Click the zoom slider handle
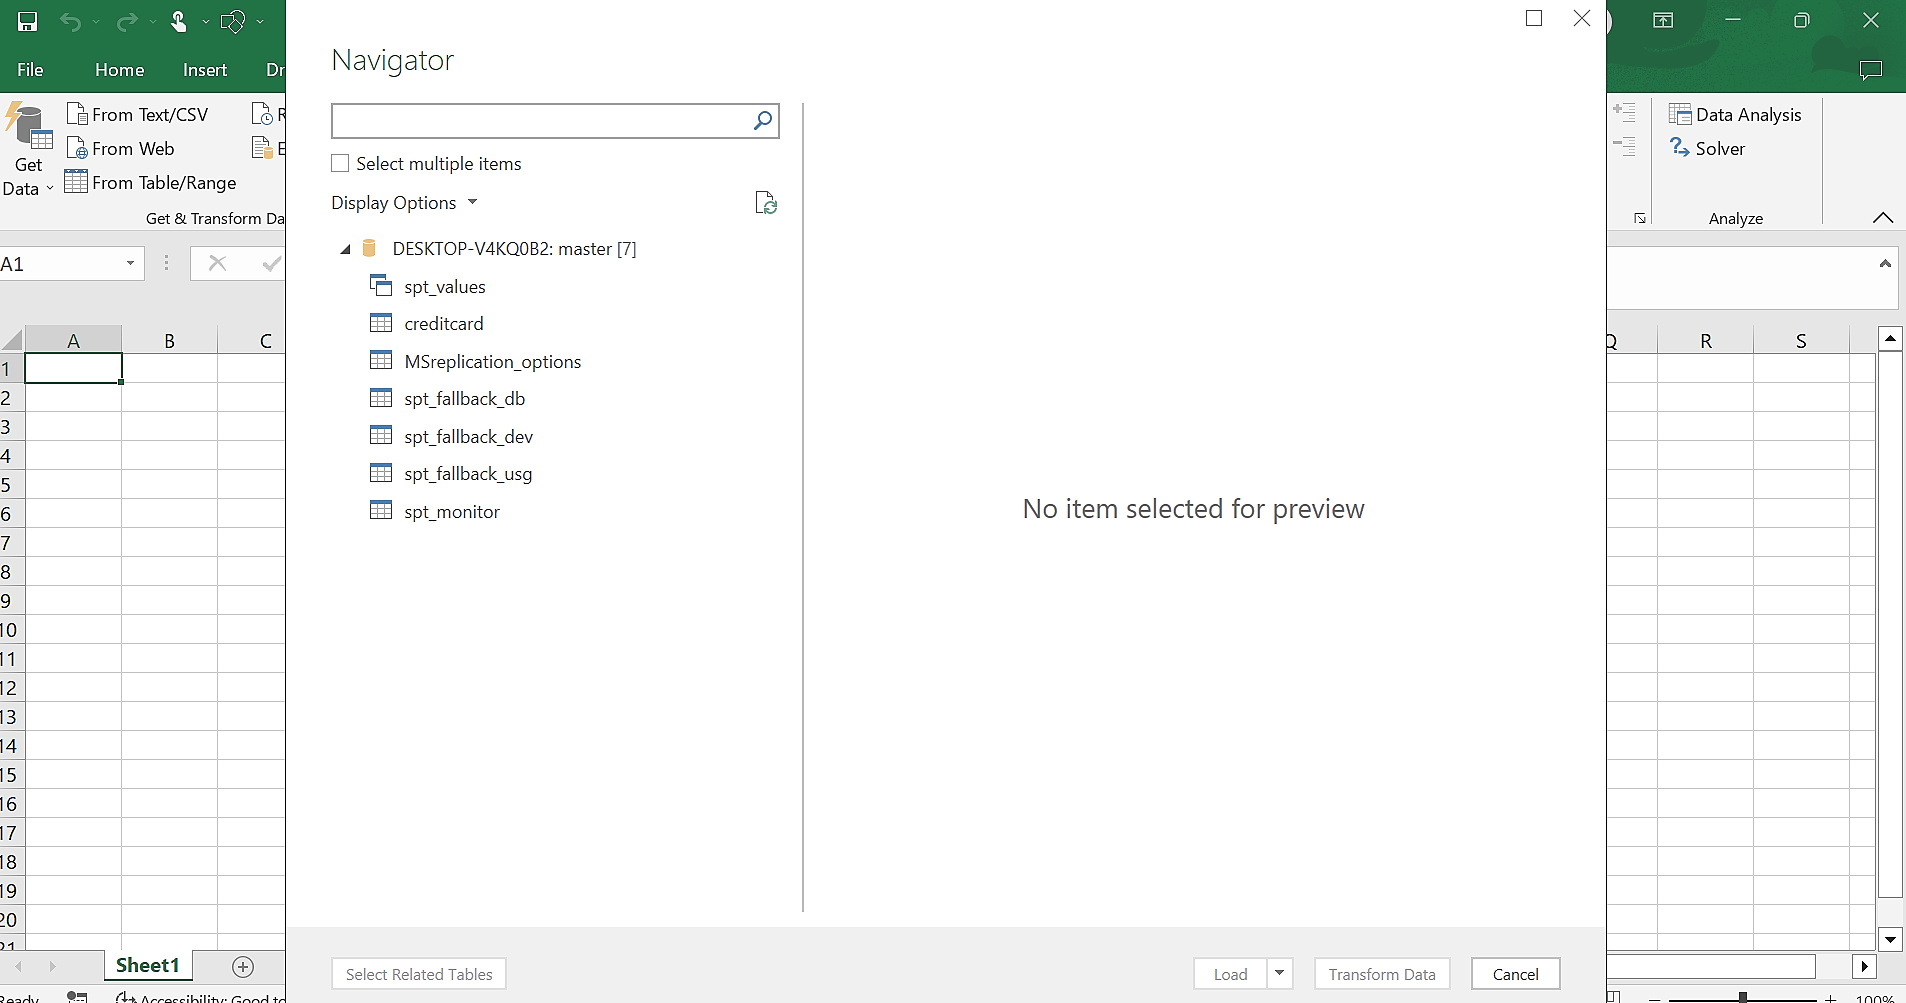 pos(1743,997)
